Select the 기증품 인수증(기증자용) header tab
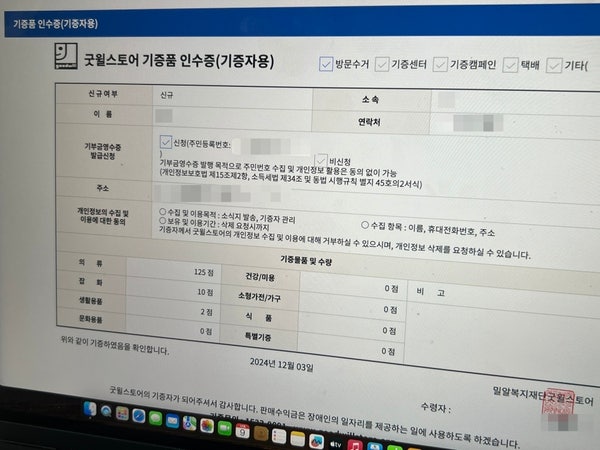The image size is (600, 450). tap(55, 24)
